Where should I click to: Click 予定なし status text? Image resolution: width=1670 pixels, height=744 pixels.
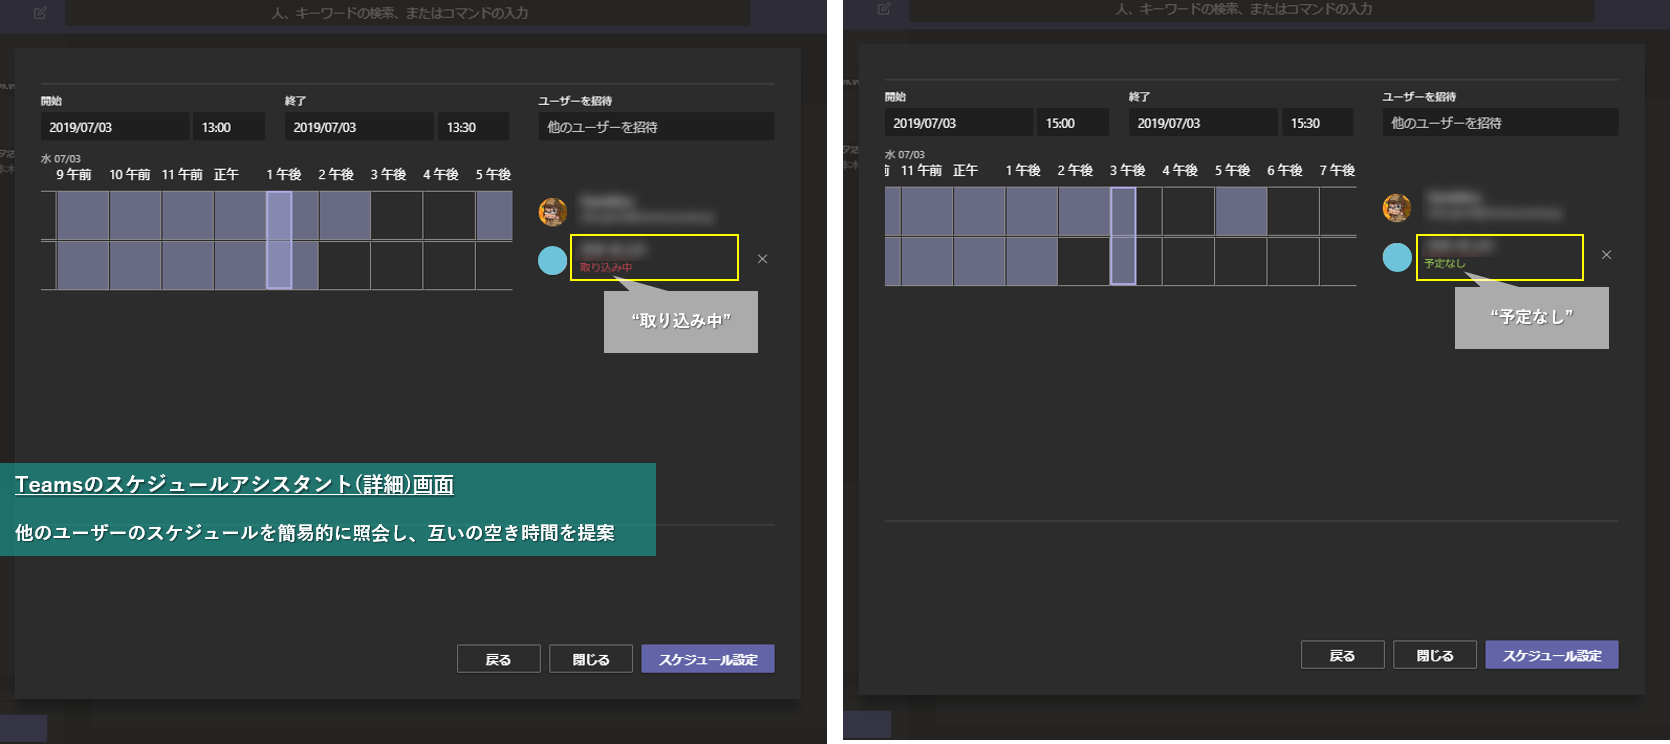click(x=1445, y=264)
